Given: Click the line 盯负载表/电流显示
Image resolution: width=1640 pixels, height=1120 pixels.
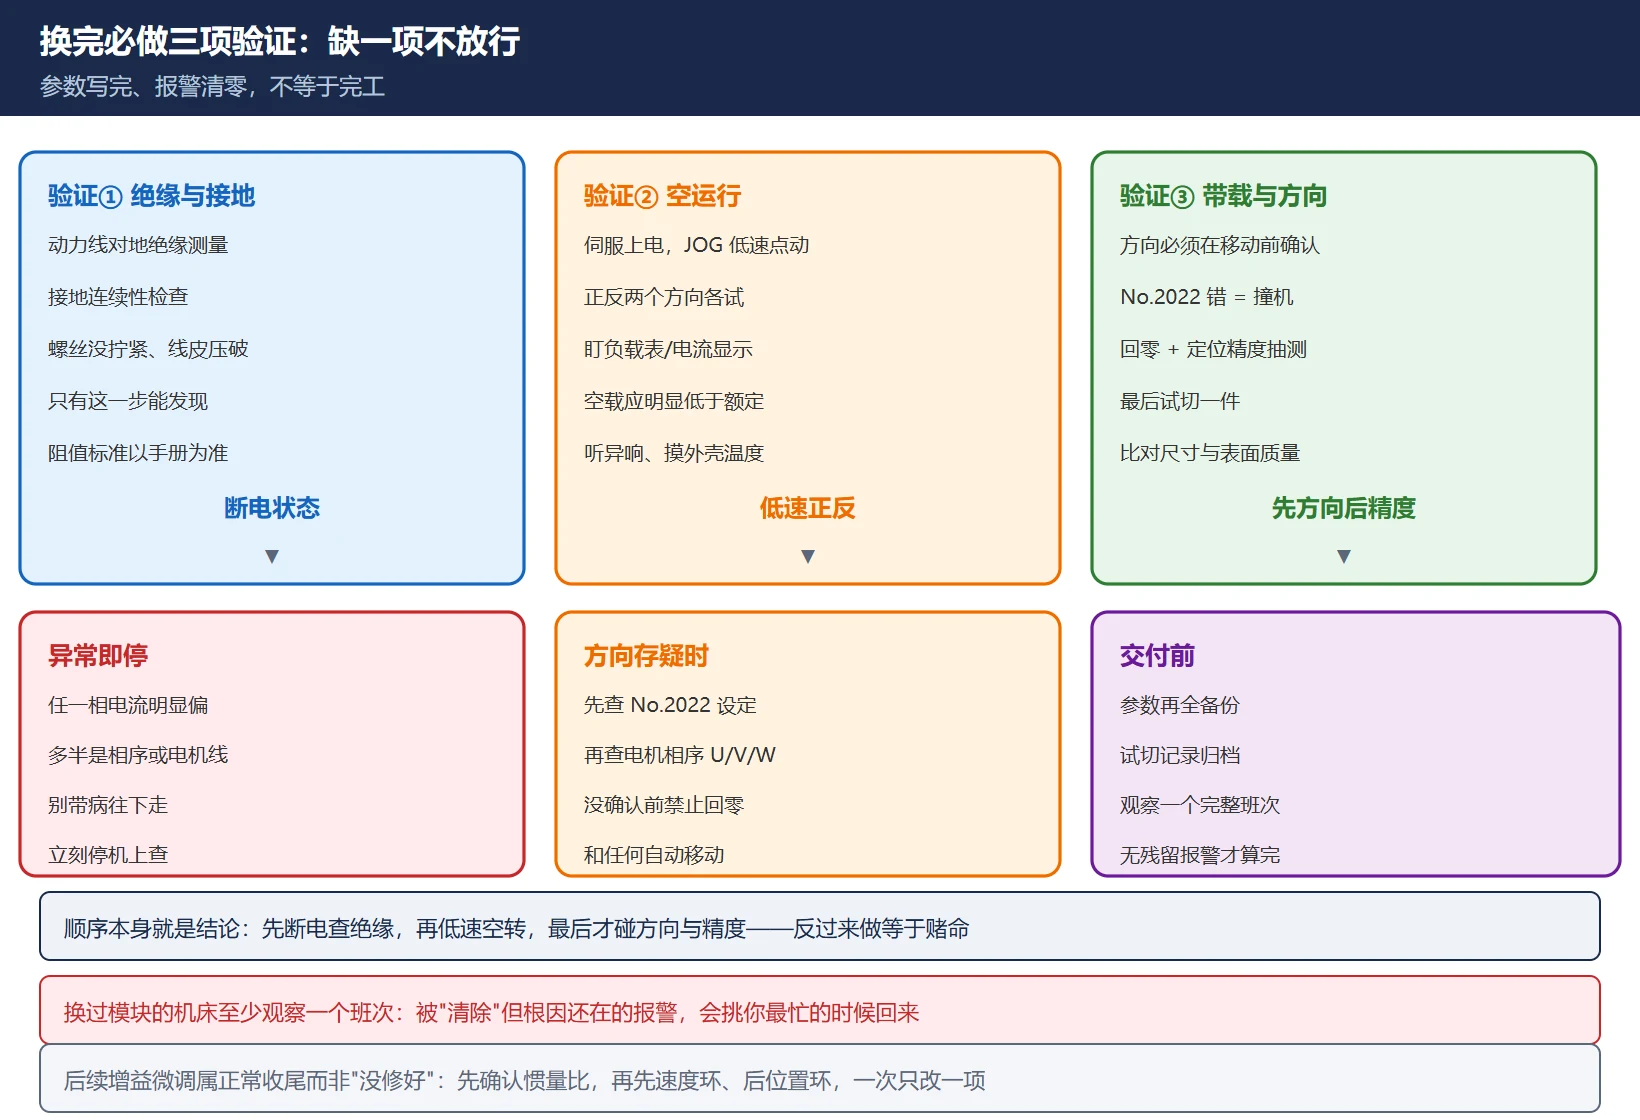Looking at the screenshot, I should tap(668, 349).
